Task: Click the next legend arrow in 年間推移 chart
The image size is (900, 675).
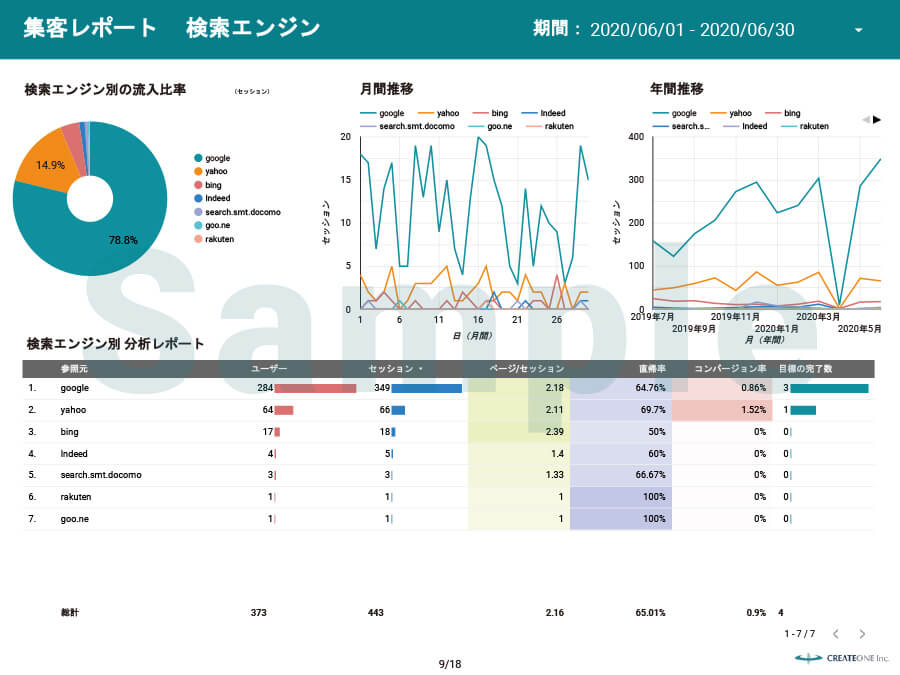Action: [x=877, y=120]
